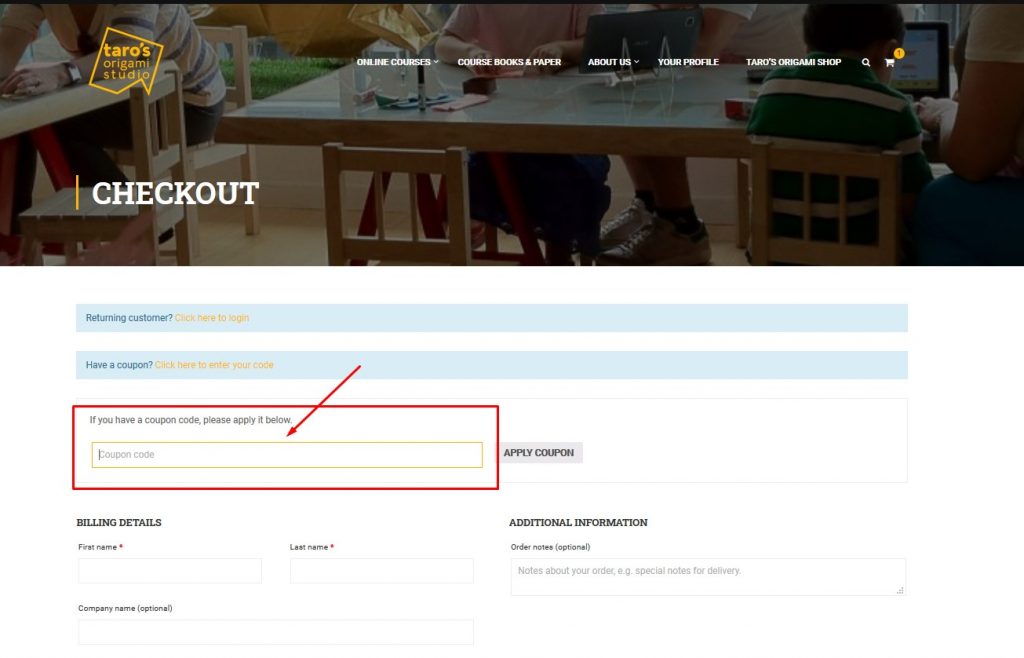Open the shopping cart icon

click(x=889, y=62)
